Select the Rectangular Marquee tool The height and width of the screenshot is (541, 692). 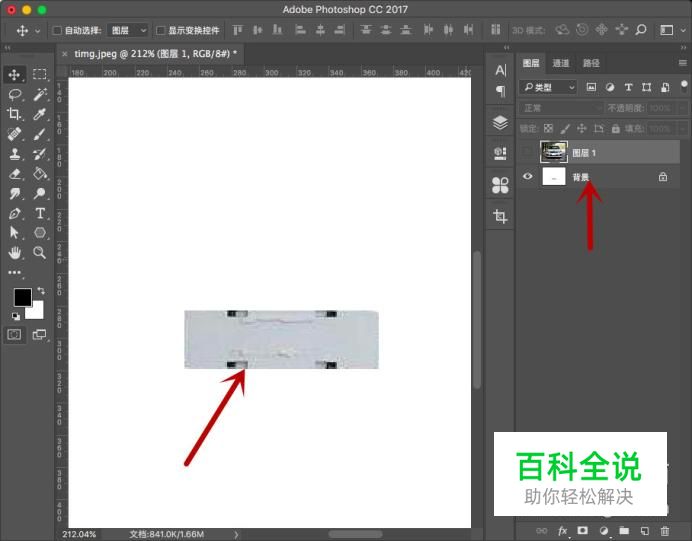(40, 74)
